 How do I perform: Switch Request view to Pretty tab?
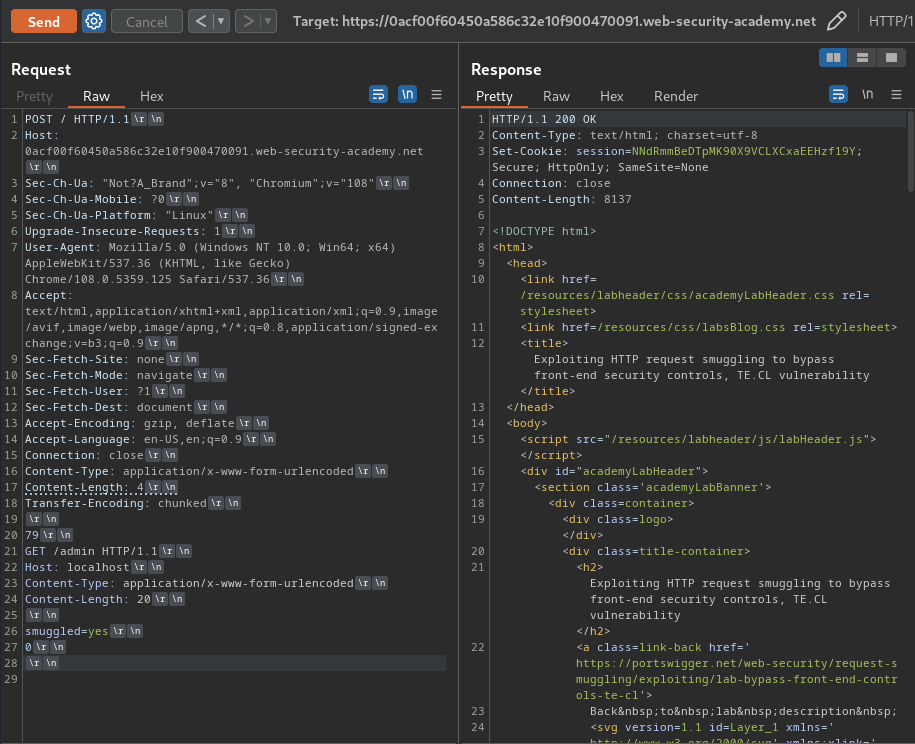pyautogui.click(x=34, y=96)
